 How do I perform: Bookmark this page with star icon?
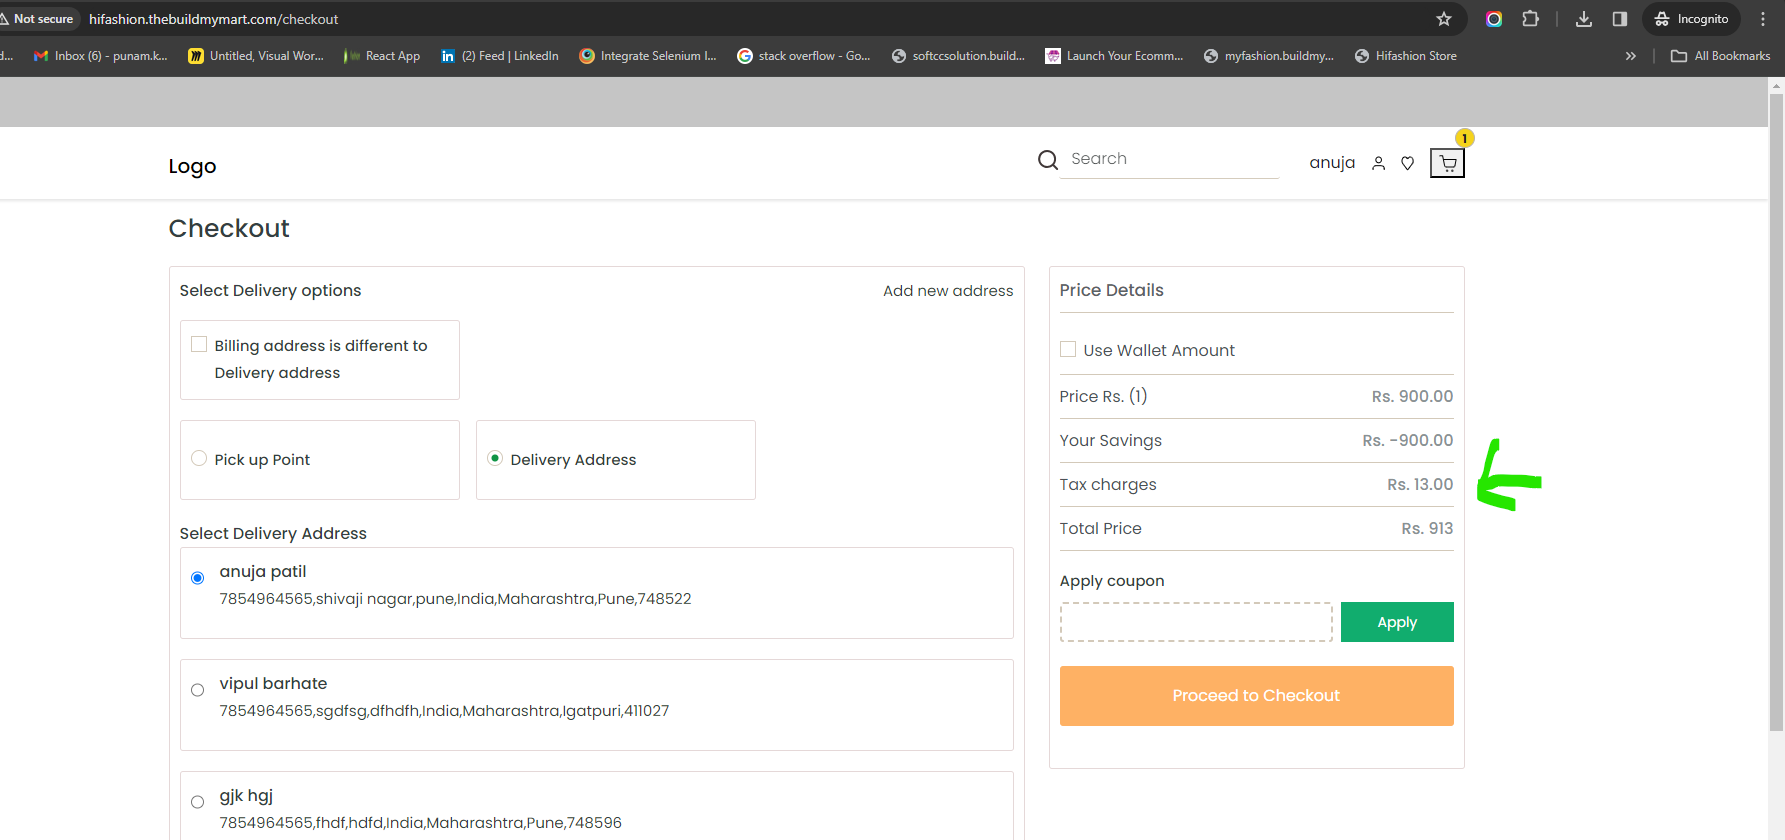coord(1443,19)
